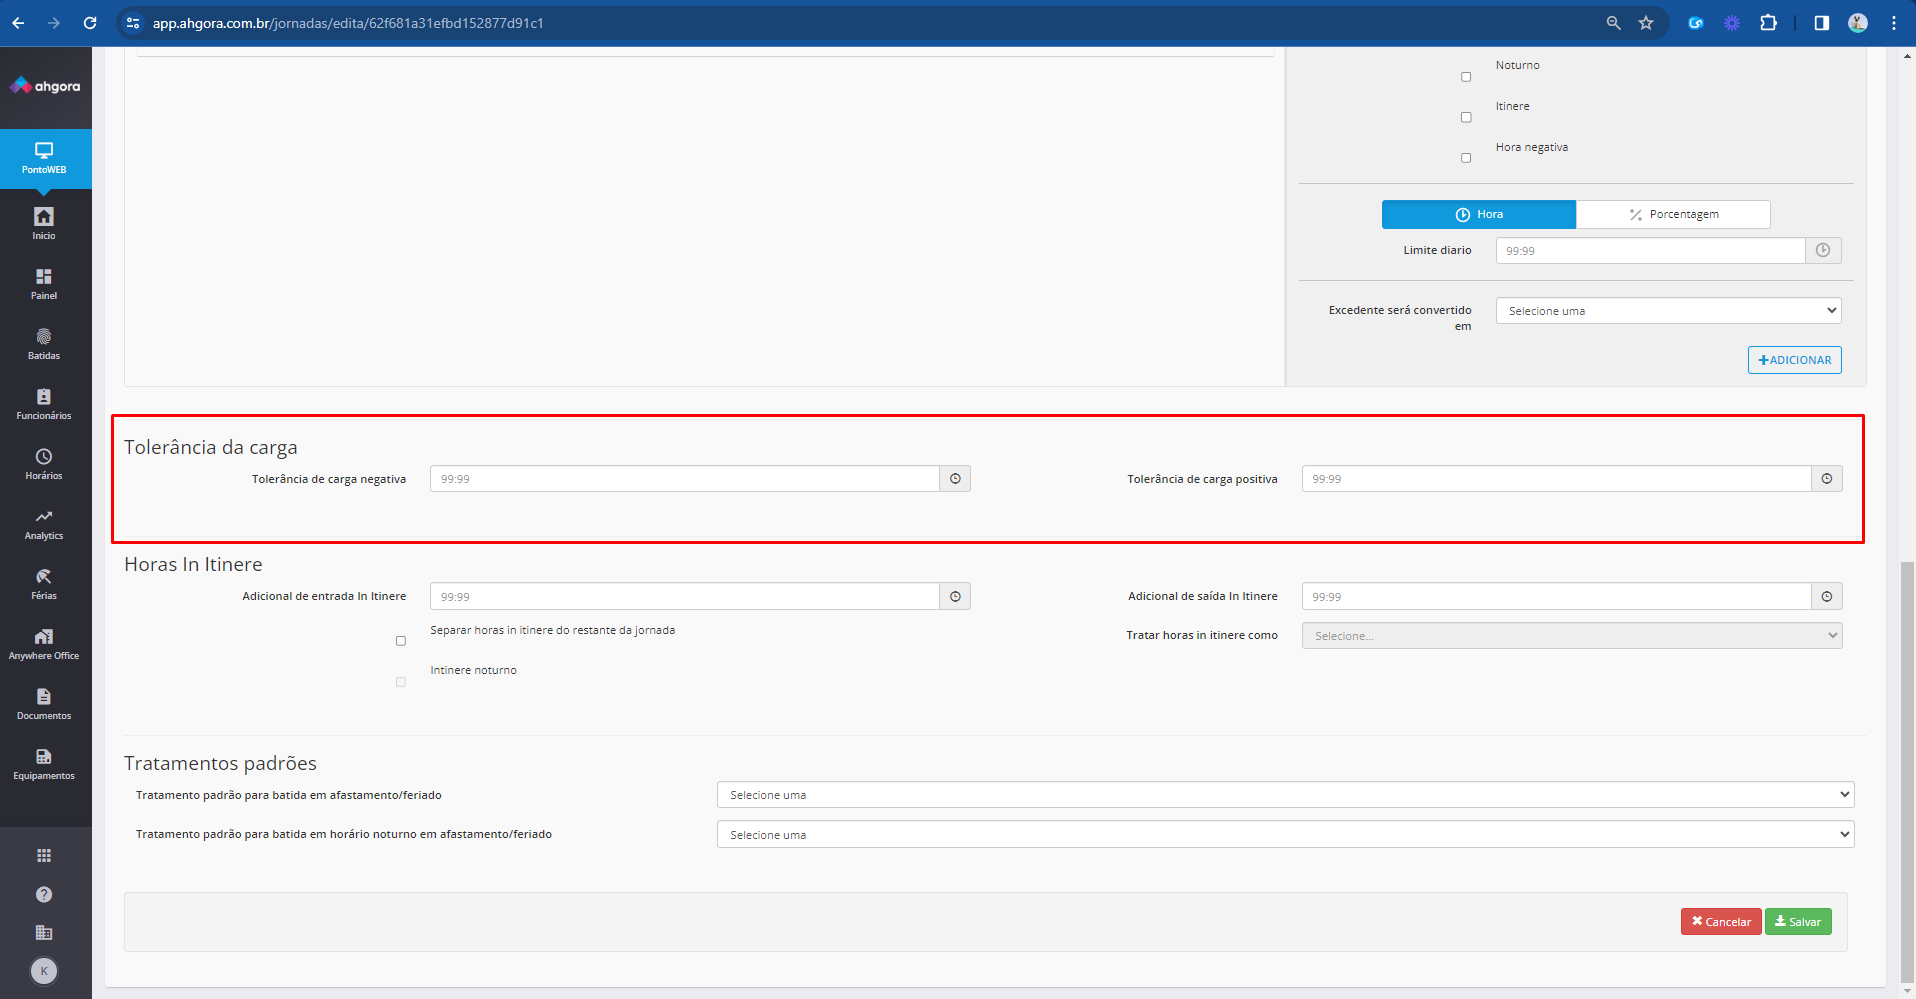Screen dimensions: 1916x999
Task: Open Excedente será convertido em dropdown
Action: [x=1668, y=311]
